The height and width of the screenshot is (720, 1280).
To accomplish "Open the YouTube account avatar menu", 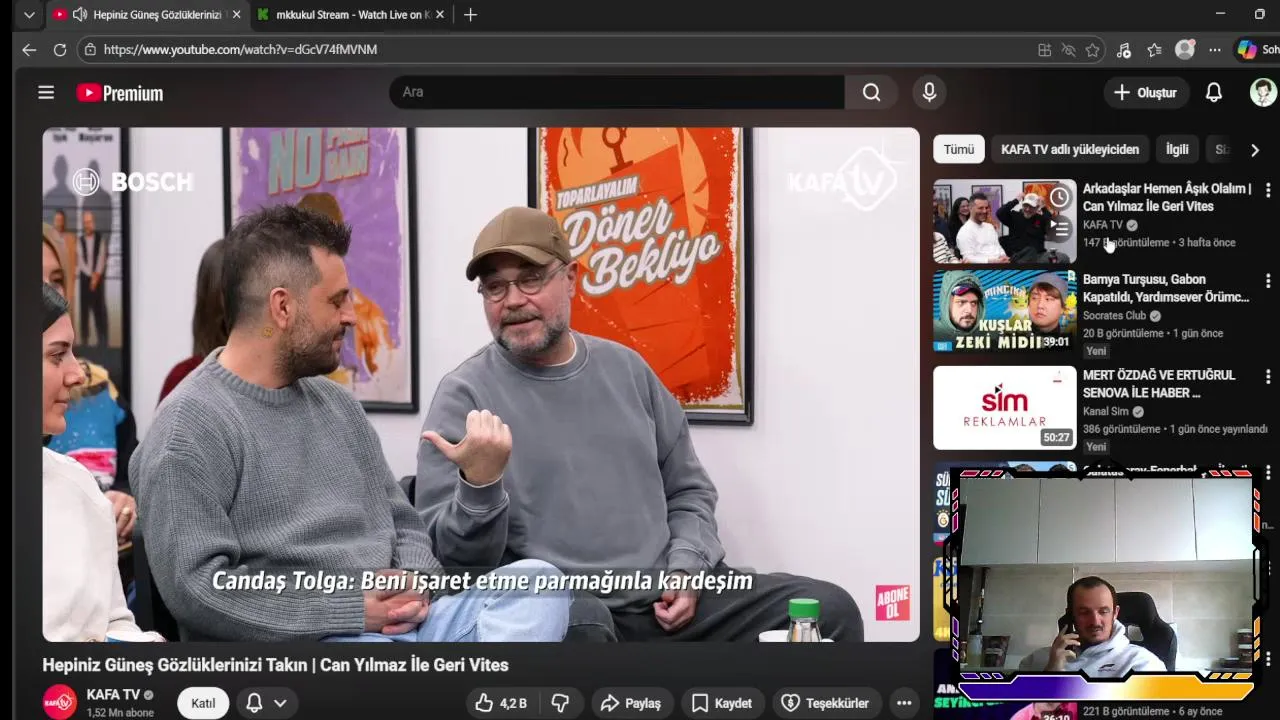I will coord(1263,92).
